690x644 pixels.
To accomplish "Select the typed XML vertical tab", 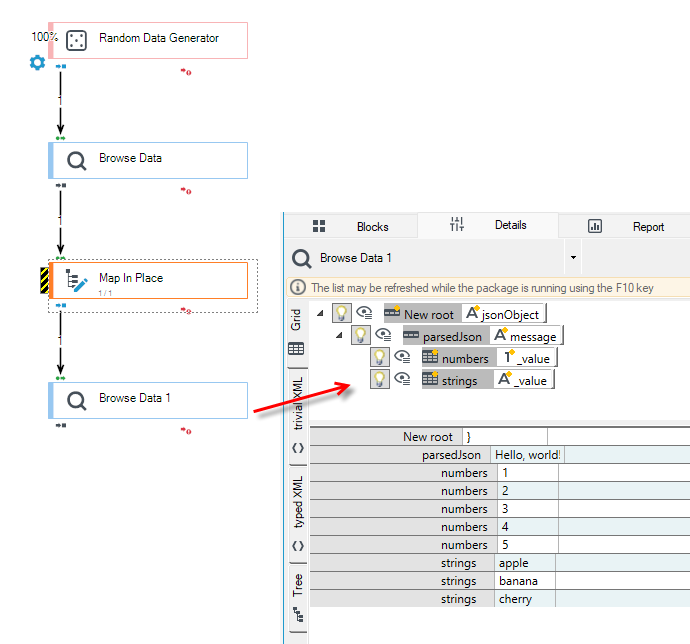I will (298, 514).
